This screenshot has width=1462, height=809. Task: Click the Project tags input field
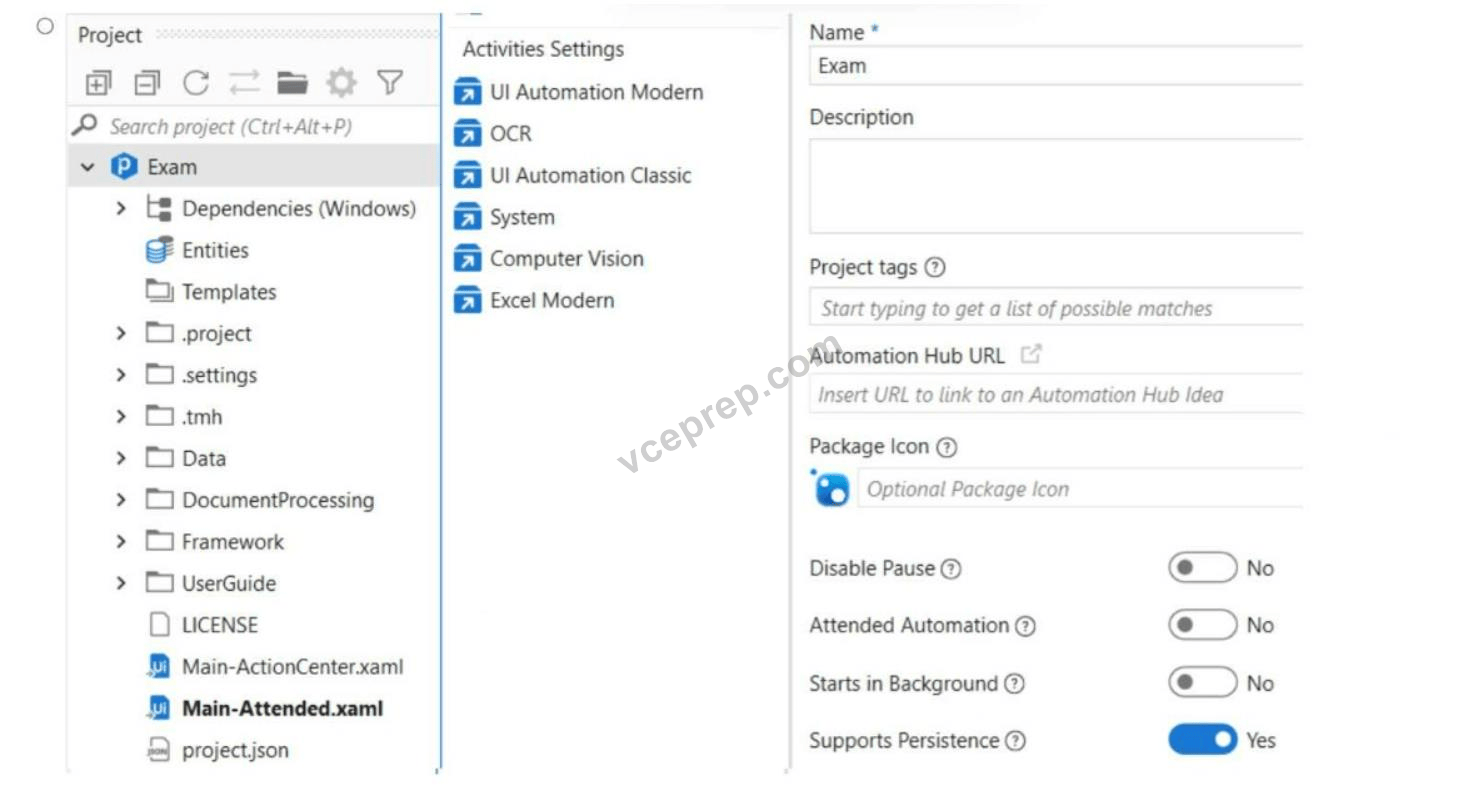tap(1056, 308)
